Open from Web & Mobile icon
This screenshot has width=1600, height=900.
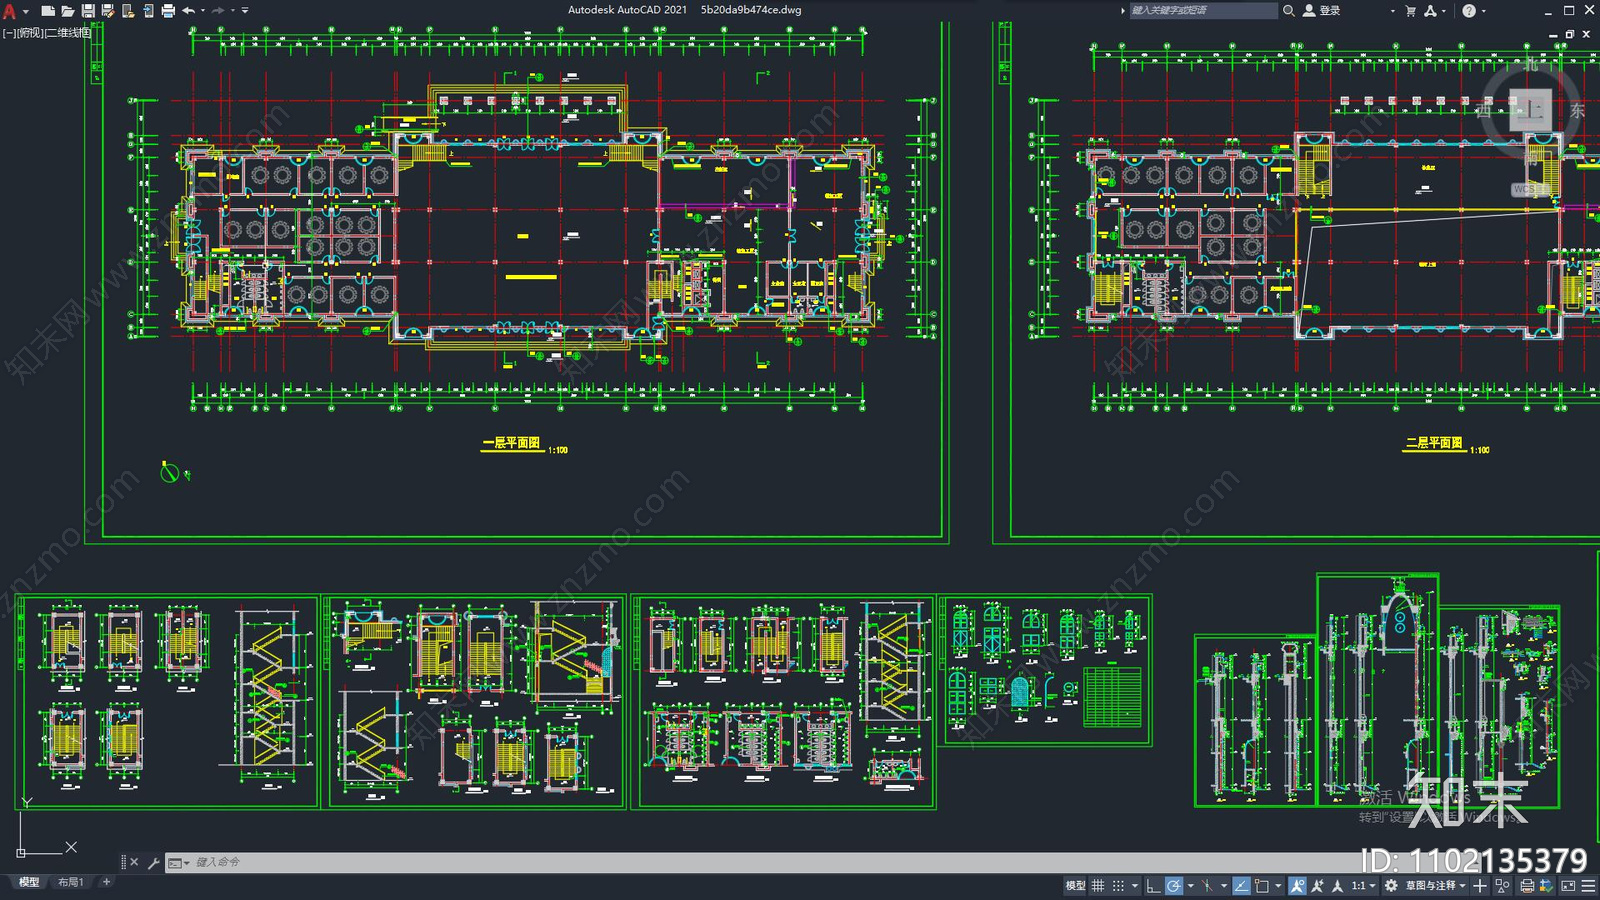[x=128, y=10]
